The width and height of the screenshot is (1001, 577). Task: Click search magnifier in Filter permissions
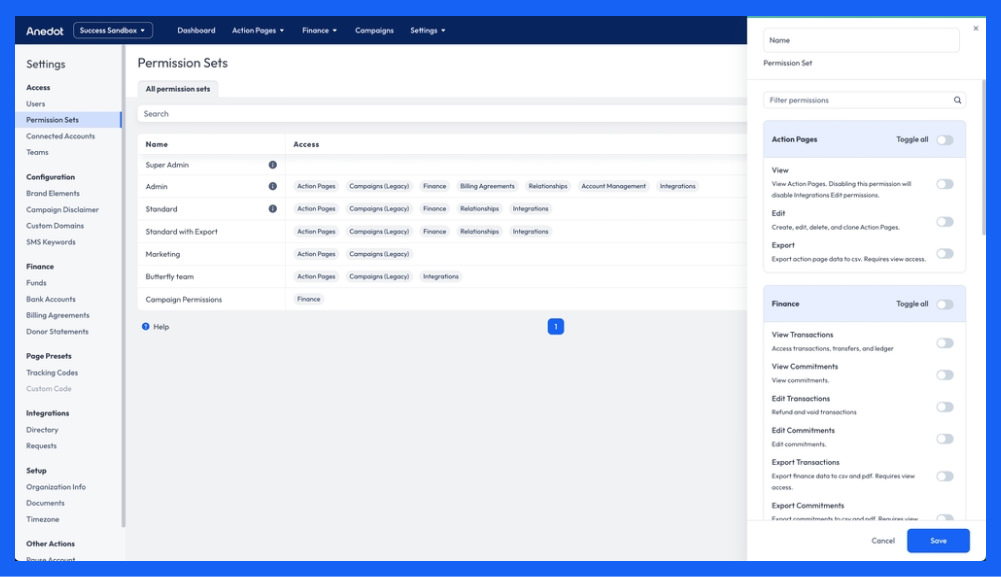pos(957,100)
